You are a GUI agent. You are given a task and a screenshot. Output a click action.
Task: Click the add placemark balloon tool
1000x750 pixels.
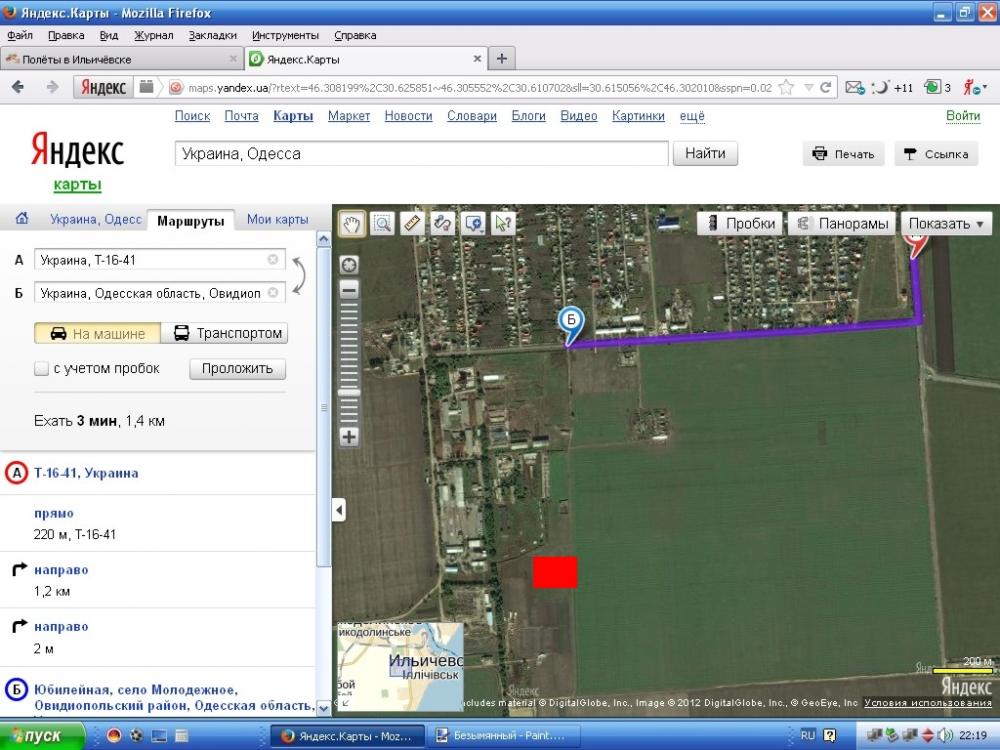[473, 224]
